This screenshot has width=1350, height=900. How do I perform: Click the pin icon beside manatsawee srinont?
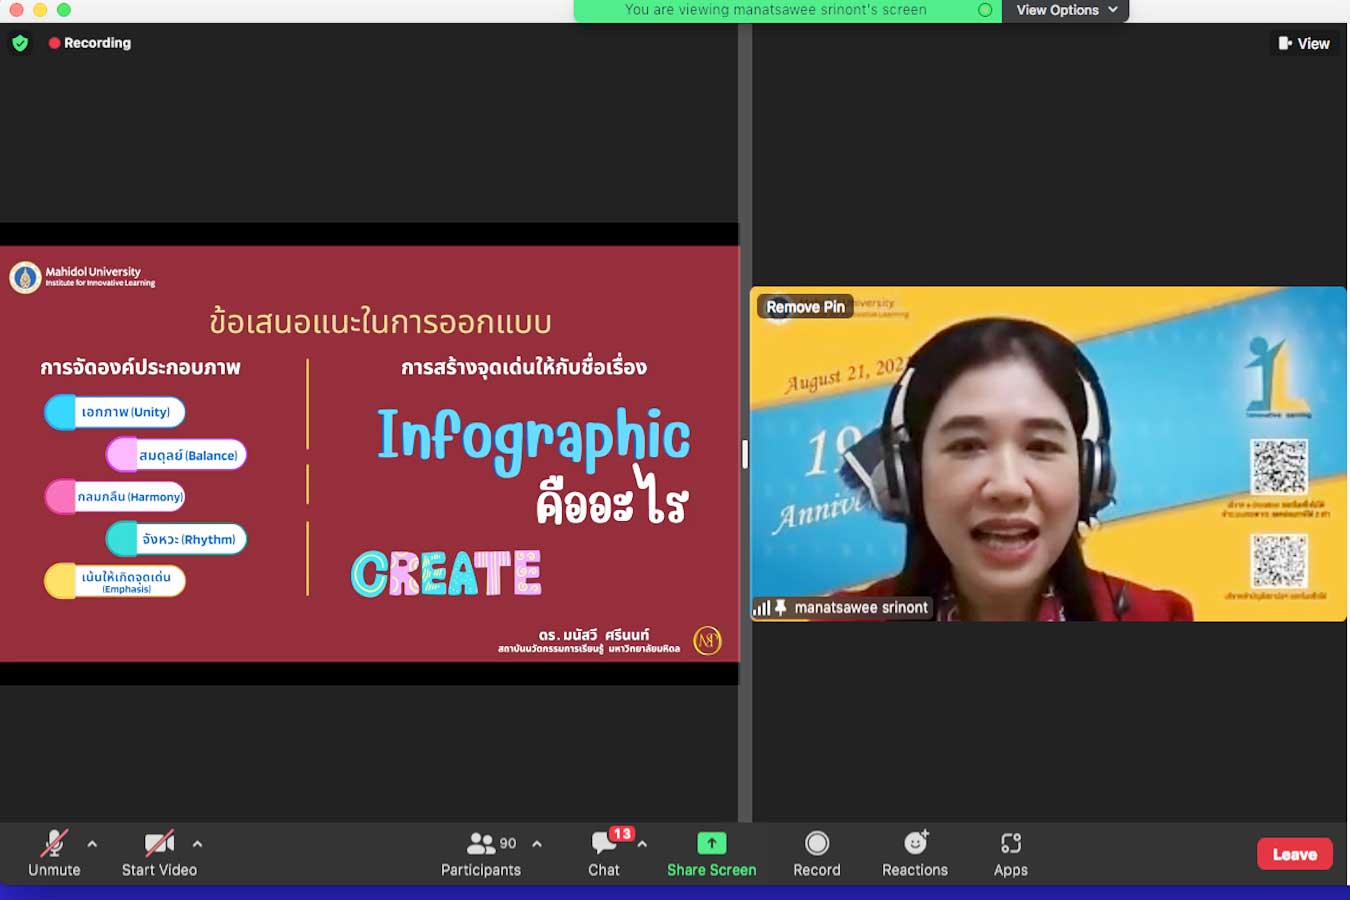[781, 608]
